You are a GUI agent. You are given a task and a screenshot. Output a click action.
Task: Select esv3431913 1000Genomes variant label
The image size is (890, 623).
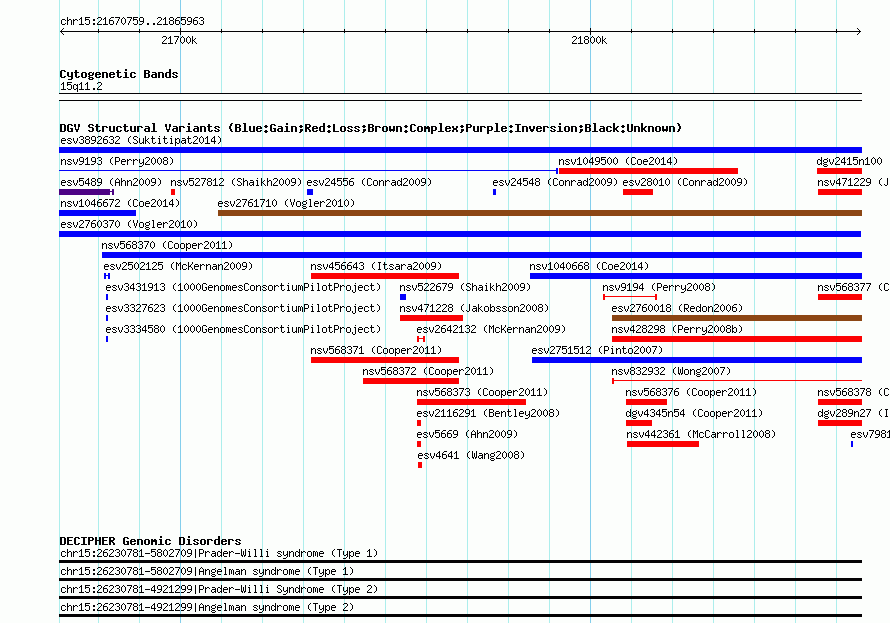243,287
